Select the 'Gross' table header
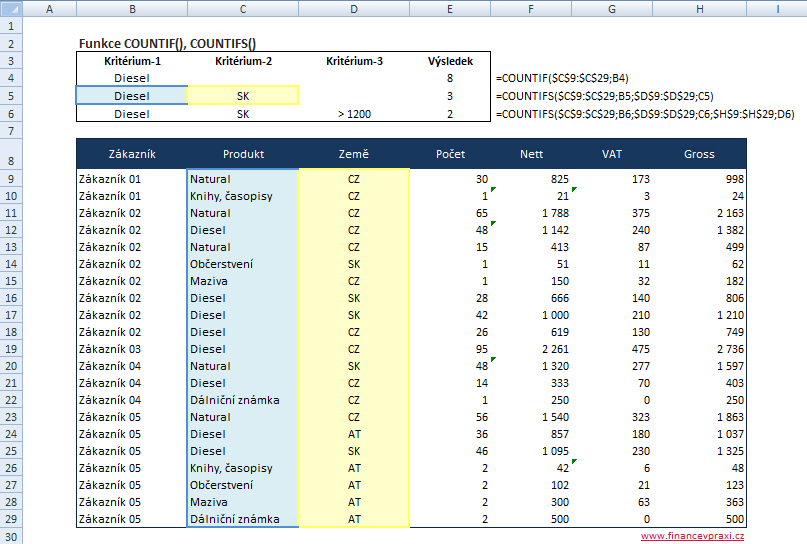The width and height of the screenshot is (807, 544). pos(699,154)
